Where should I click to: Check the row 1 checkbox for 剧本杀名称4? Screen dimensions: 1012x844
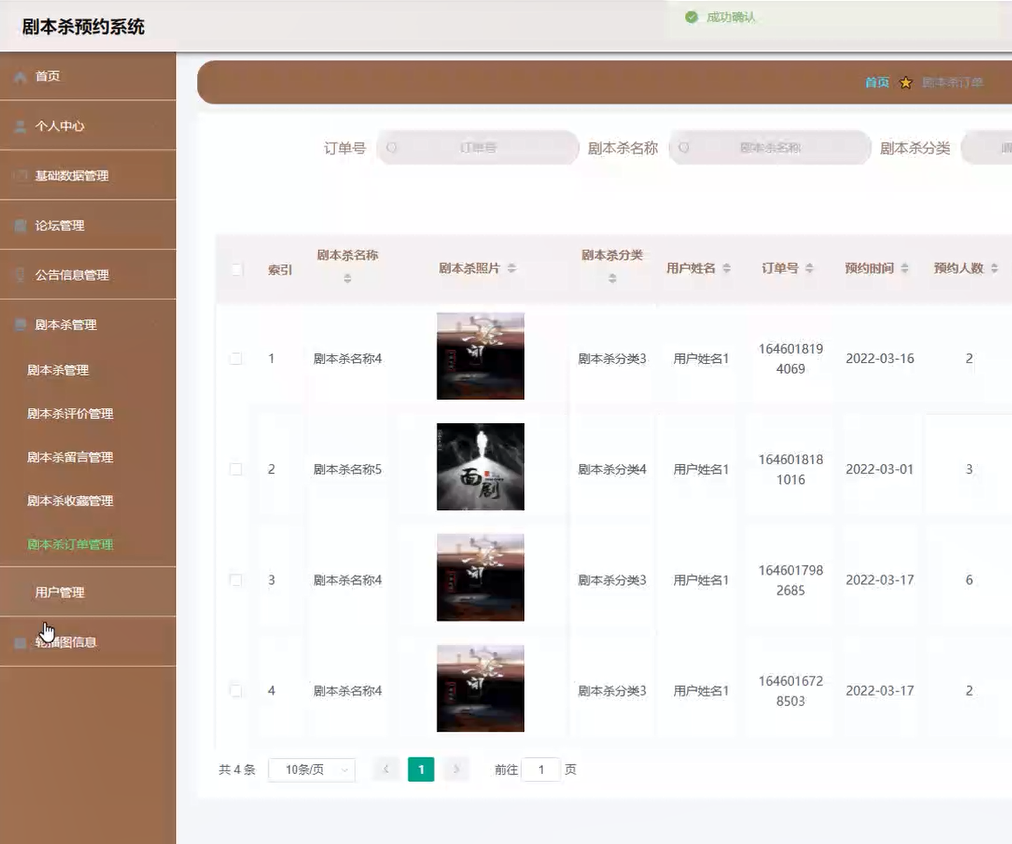pos(236,359)
